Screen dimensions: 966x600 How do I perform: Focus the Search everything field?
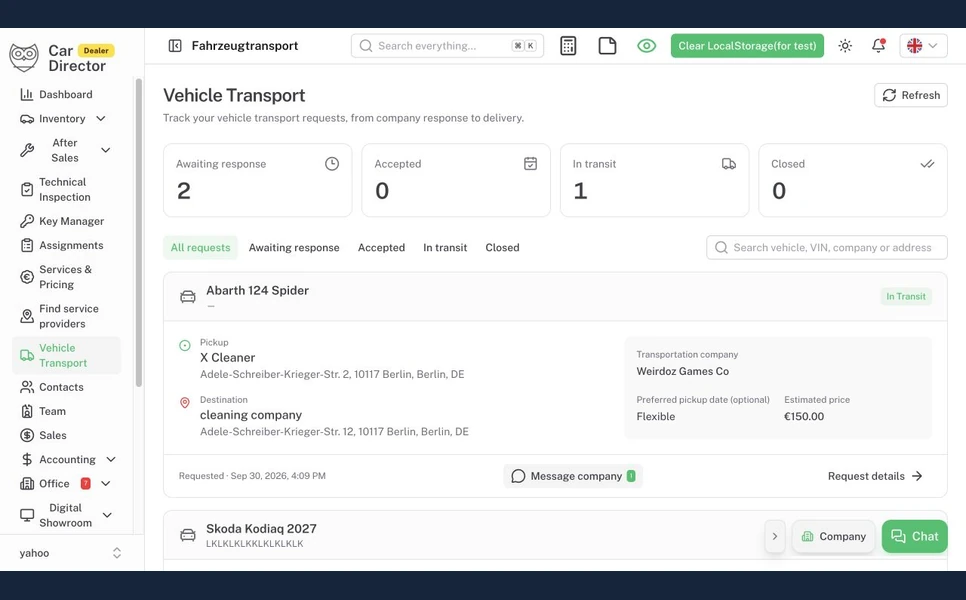(x=447, y=46)
